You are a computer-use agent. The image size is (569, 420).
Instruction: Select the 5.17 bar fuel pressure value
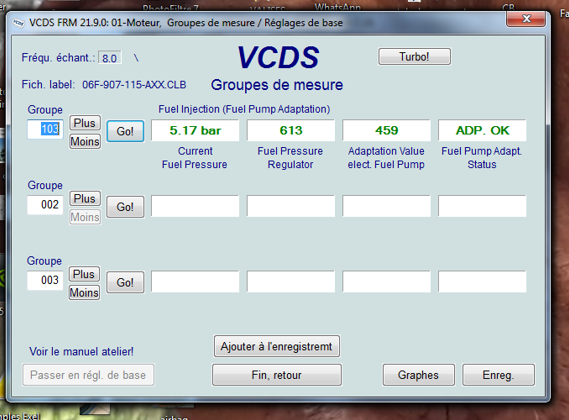click(195, 130)
